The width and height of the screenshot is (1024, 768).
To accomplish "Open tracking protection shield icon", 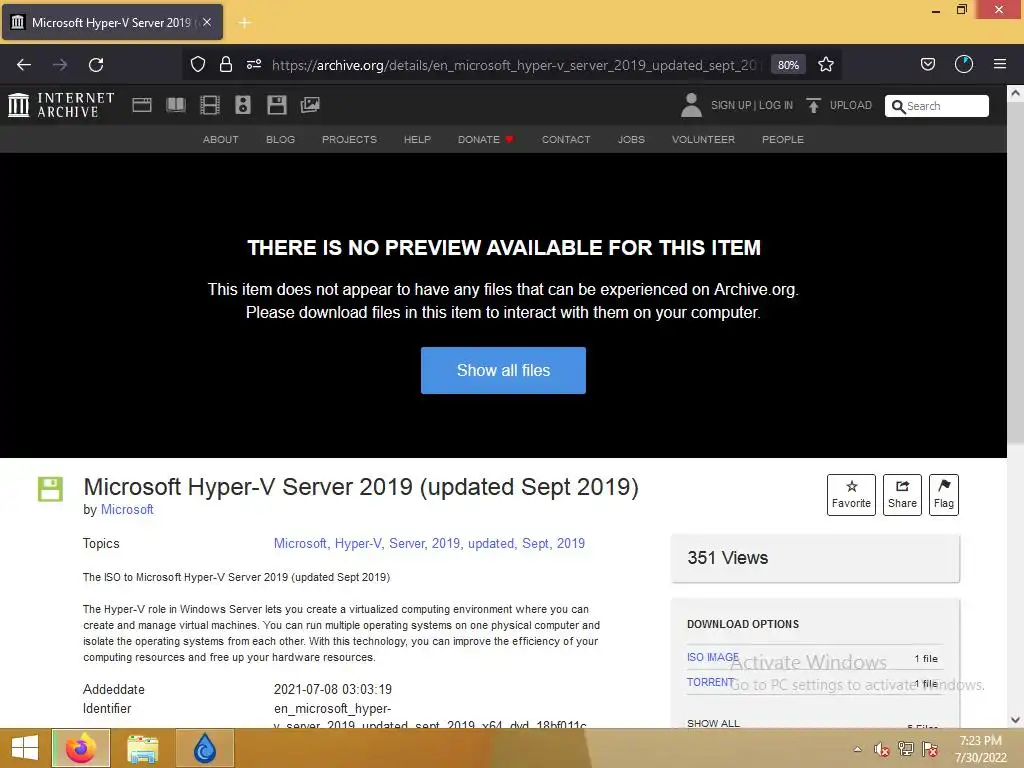I will tap(198, 65).
